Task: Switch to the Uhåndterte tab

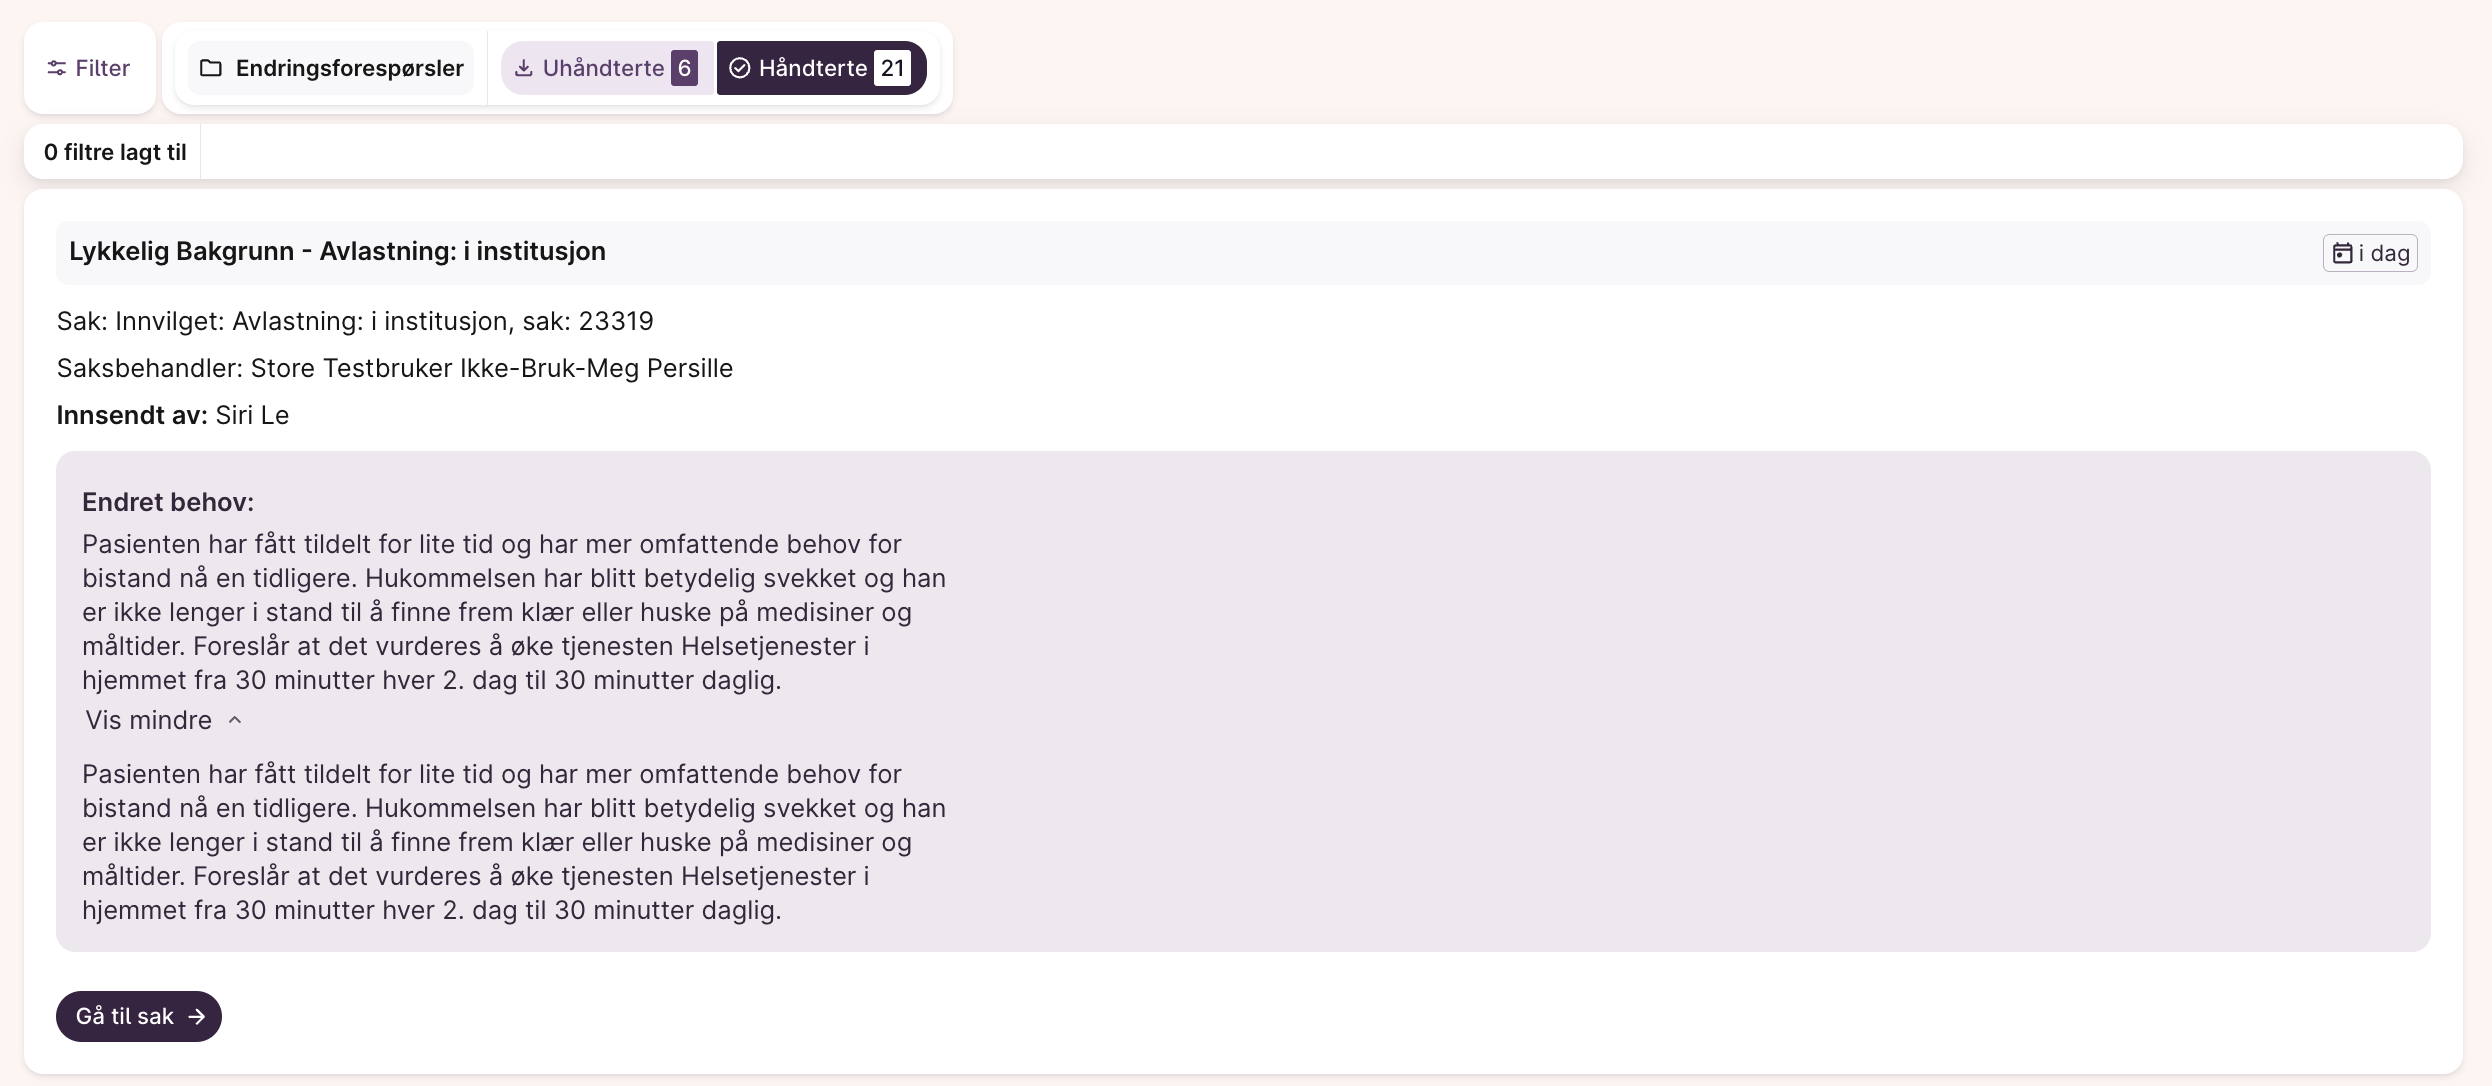Action: (x=603, y=68)
